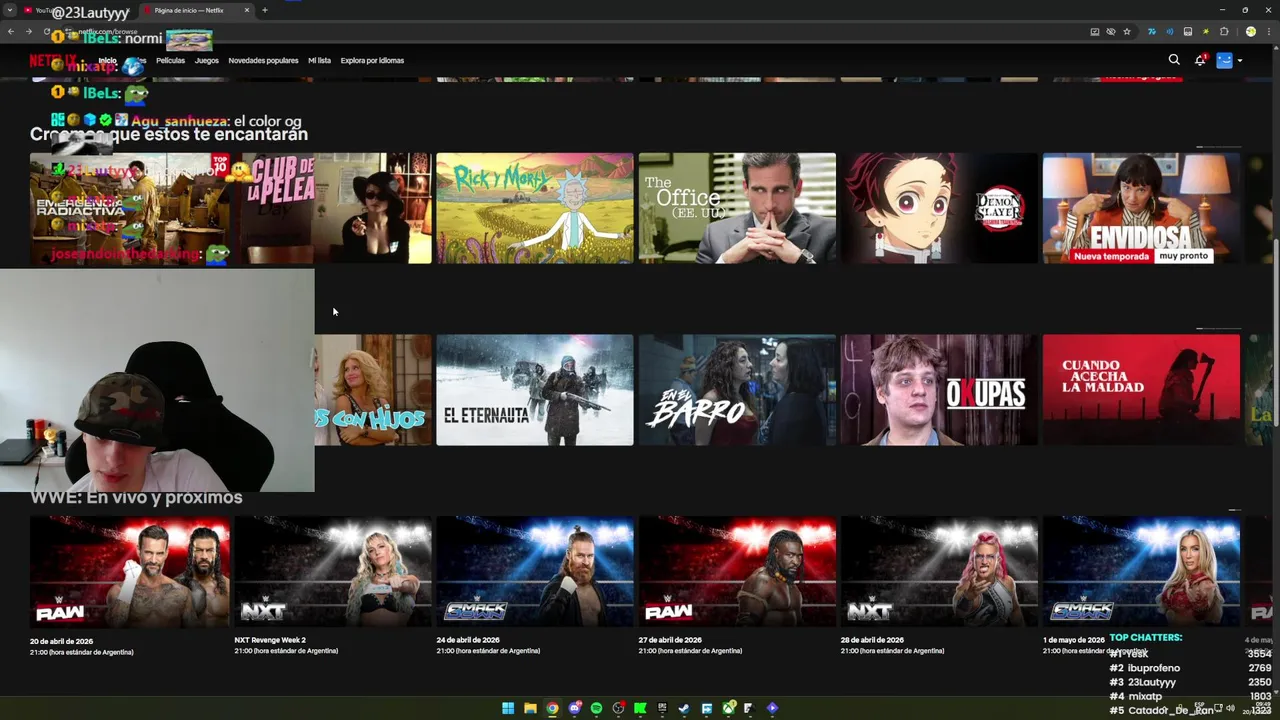
Task: Open the En el Barro thumbnail
Action: tap(737, 390)
